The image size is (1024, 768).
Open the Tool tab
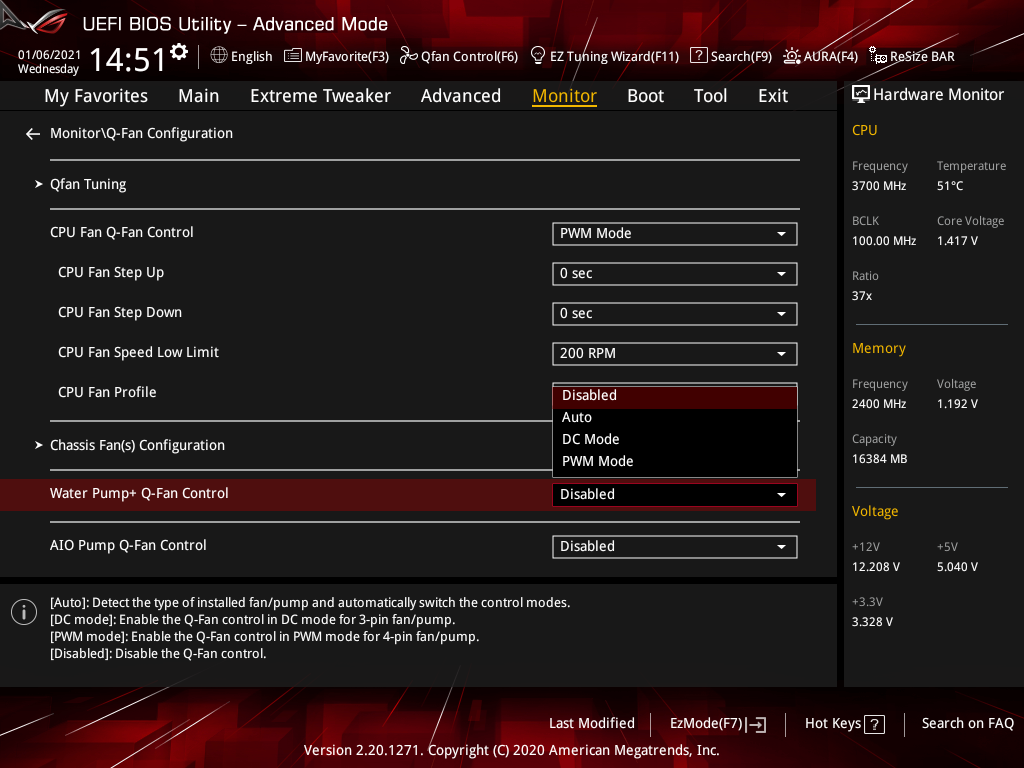pyautogui.click(x=710, y=96)
